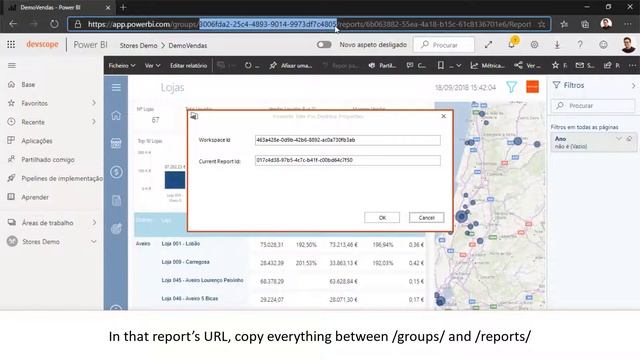This screenshot has height=360, width=640.
Task: Open Partilhado comigo in navigation
Action: click(48, 160)
